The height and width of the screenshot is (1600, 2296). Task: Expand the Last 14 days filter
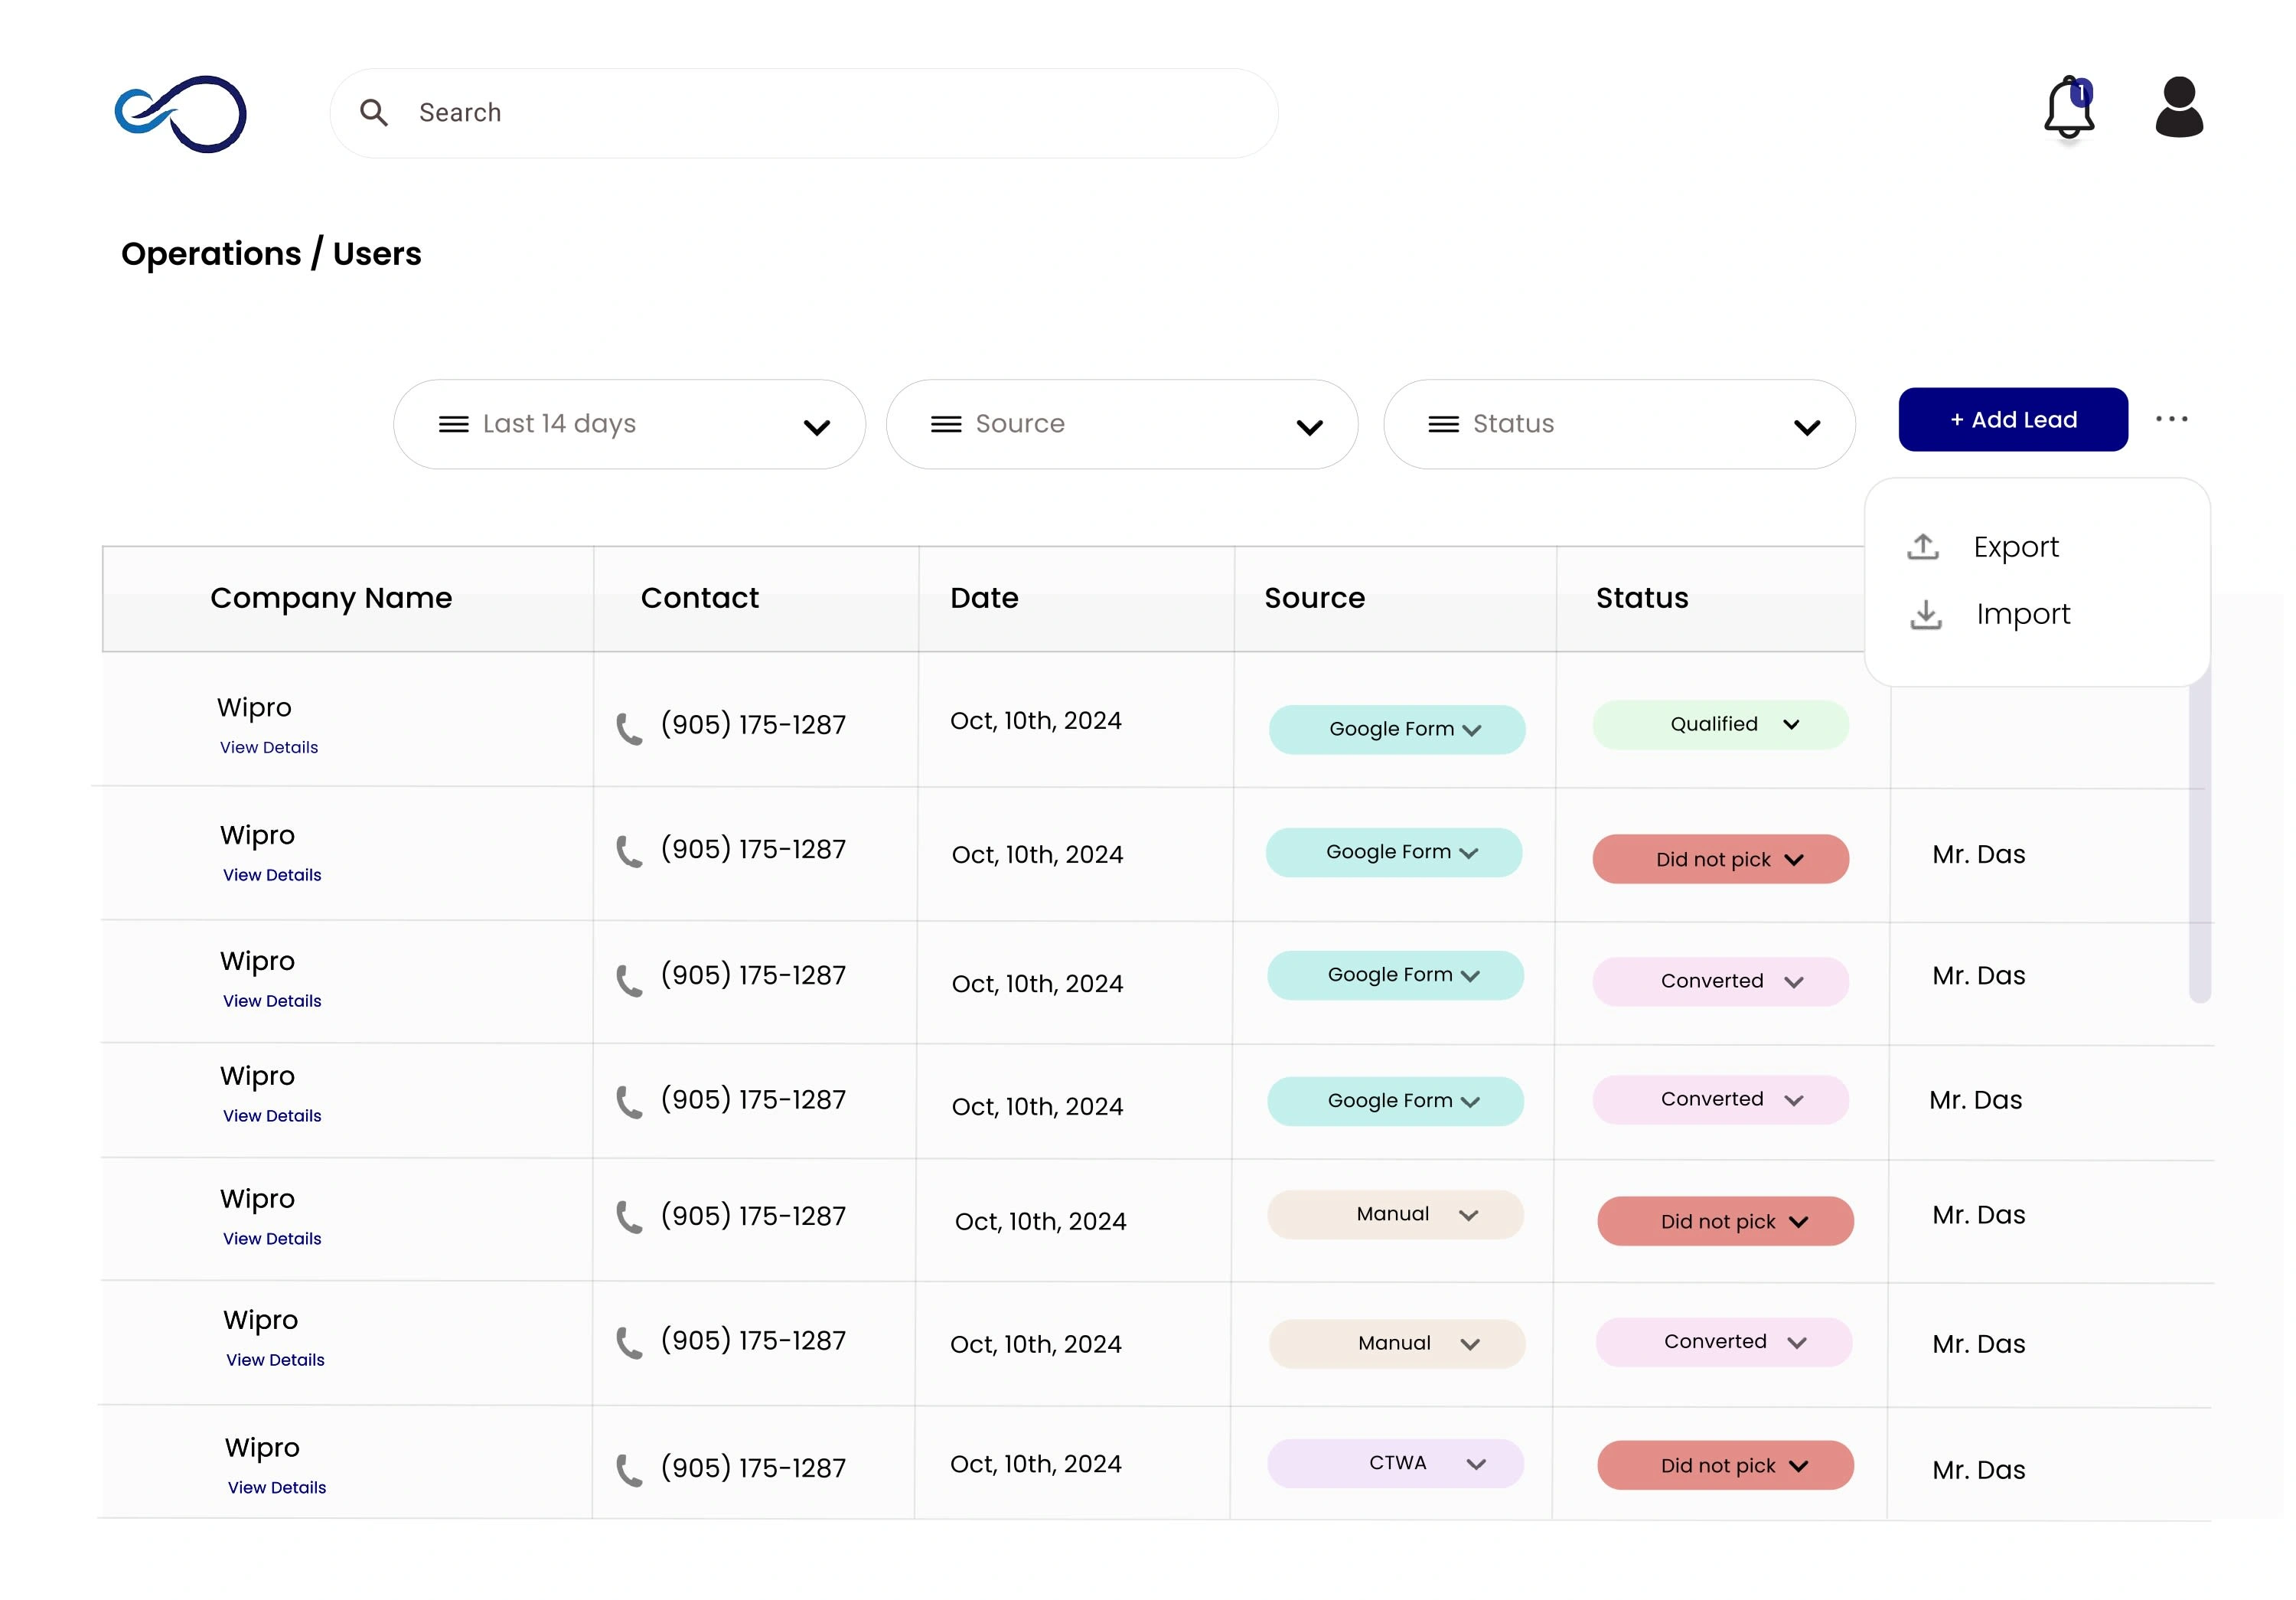[x=629, y=424]
